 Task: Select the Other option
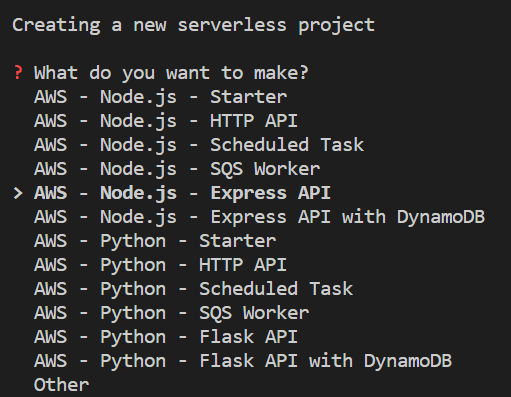pyautogui.click(x=61, y=385)
